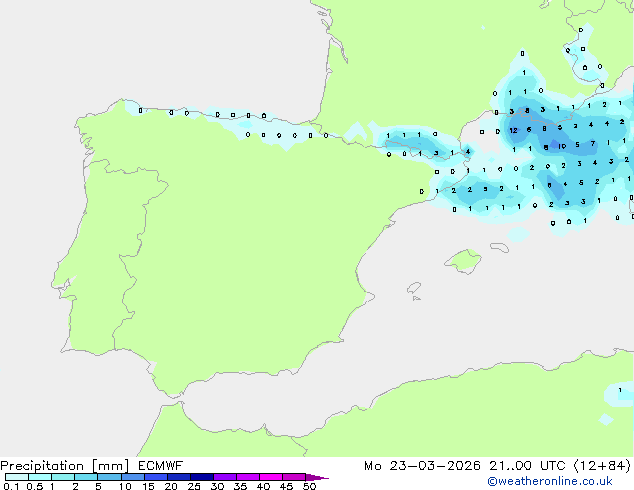The height and width of the screenshot is (490, 634).
Task: Select the 1–2 mm legend swatch
Action: click(x=63, y=477)
